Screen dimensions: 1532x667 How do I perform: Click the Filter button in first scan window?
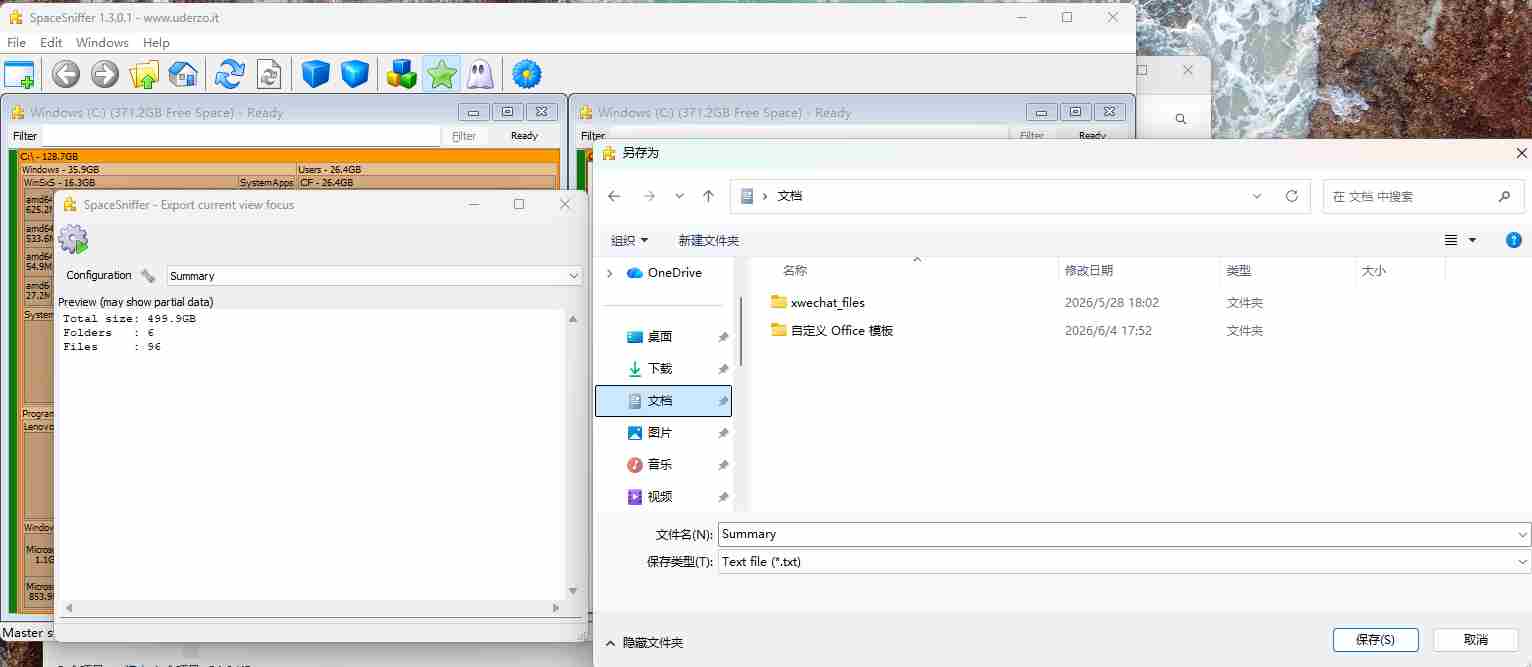pos(464,136)
